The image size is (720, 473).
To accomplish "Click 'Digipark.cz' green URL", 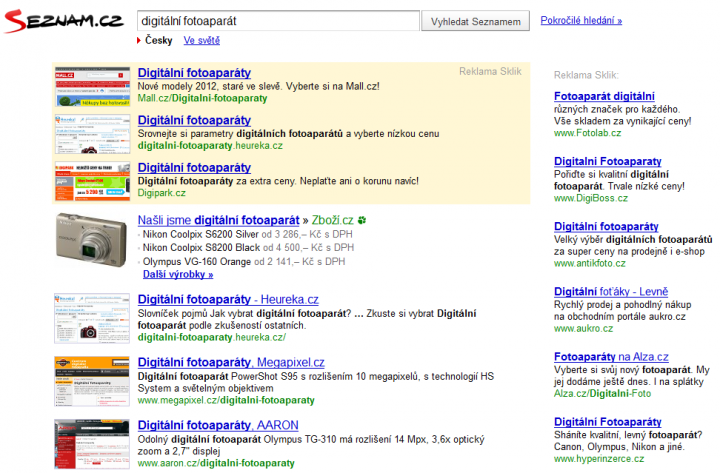I will point(162,193).
